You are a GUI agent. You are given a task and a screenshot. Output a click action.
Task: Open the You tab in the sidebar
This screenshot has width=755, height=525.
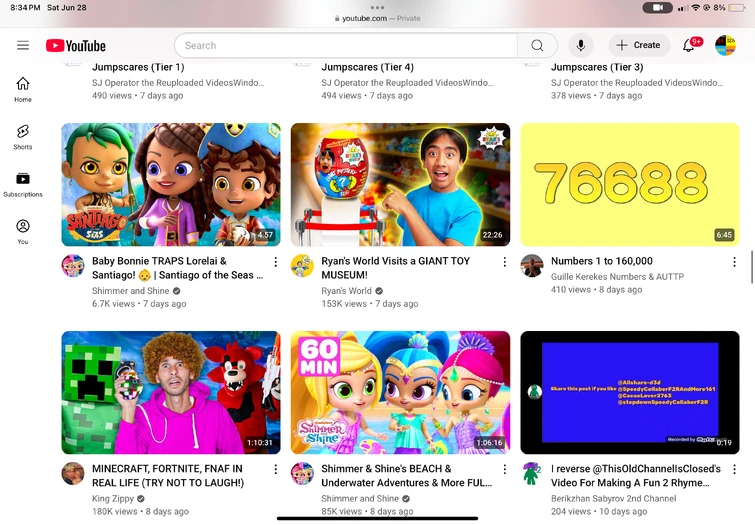[x=23, y=232]
